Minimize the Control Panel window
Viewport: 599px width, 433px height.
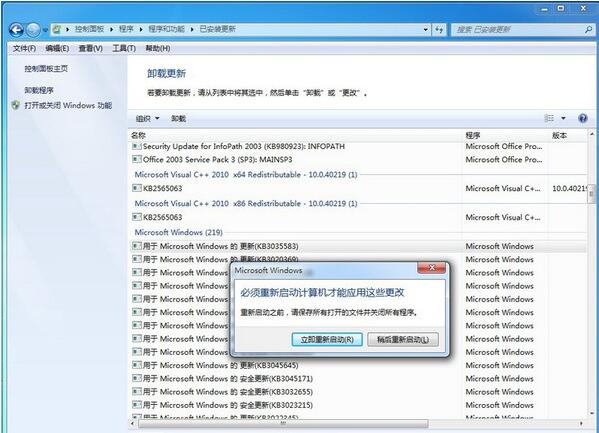coord(544,8)
